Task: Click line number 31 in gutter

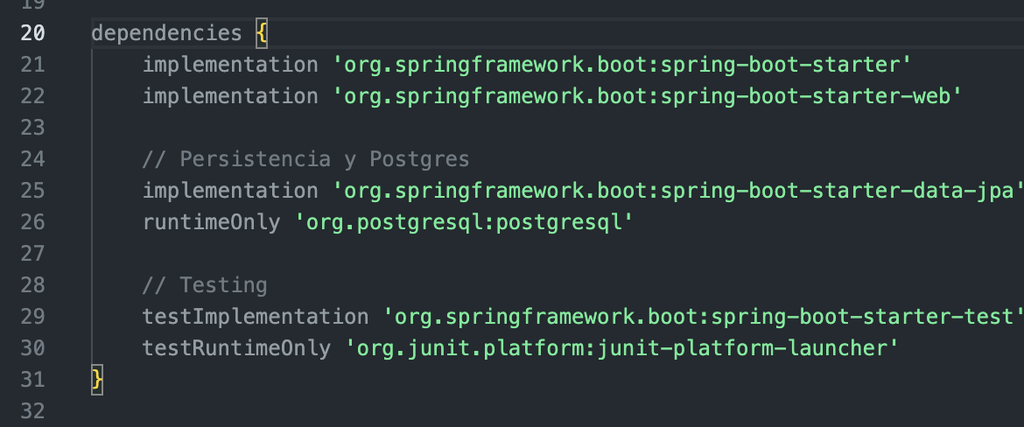Action: pos(33,380)
